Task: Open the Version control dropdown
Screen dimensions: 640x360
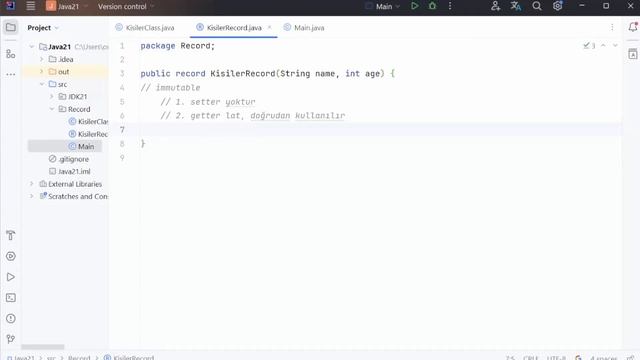Action: point(126,7)
